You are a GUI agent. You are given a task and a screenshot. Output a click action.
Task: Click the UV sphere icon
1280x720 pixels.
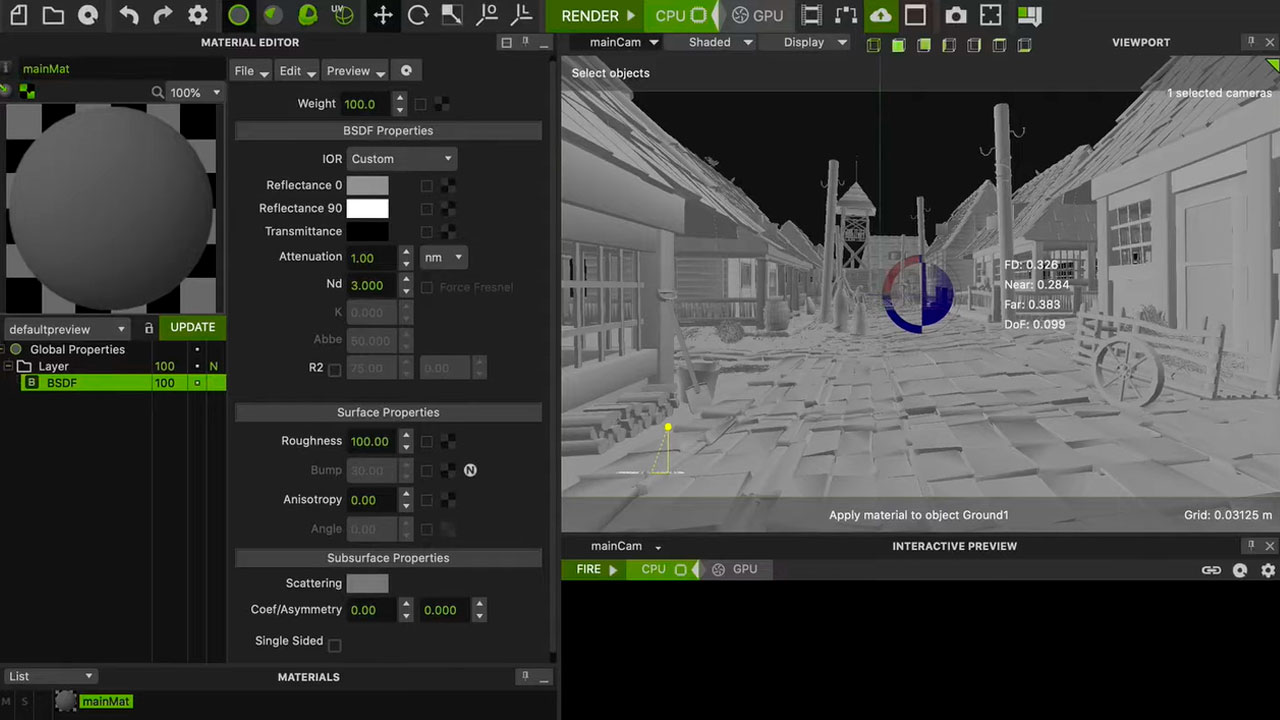(x=342, y=15)
